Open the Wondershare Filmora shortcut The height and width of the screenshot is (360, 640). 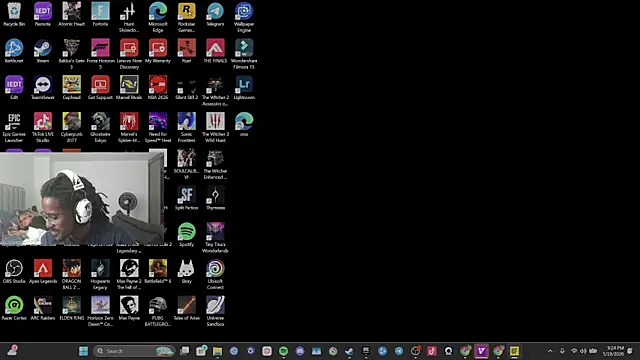tap(244, 54)
